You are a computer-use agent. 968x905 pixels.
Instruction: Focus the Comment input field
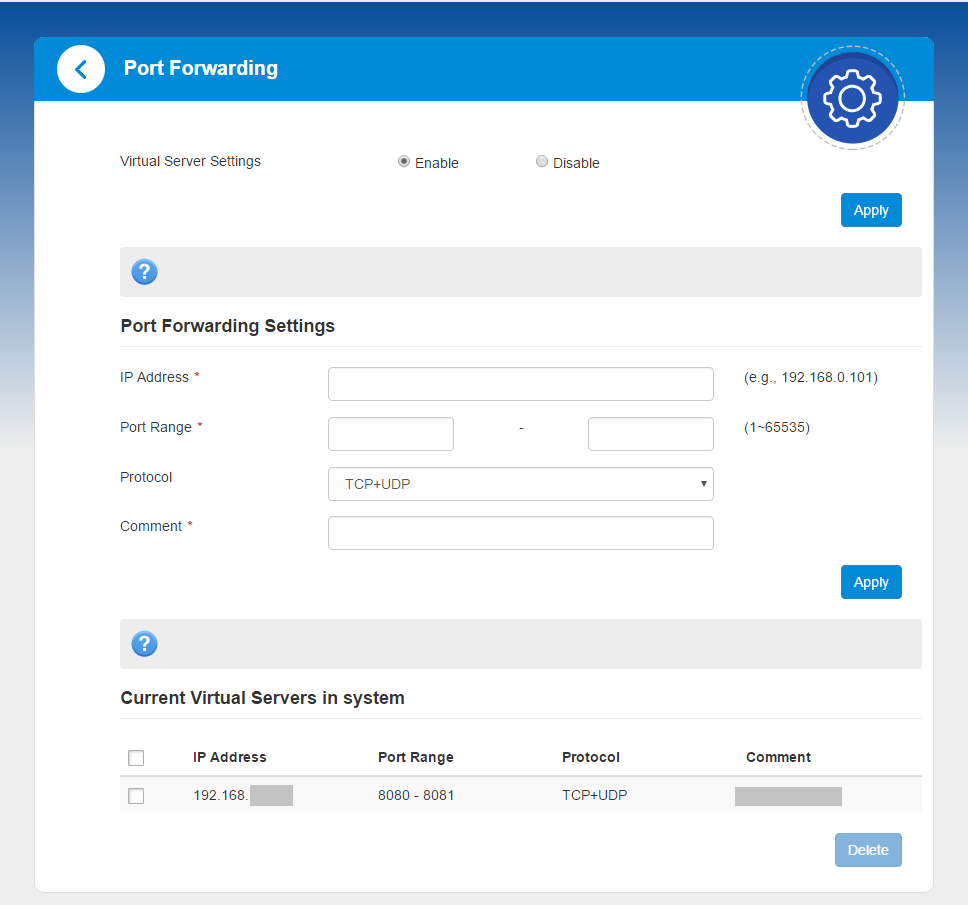520,533
